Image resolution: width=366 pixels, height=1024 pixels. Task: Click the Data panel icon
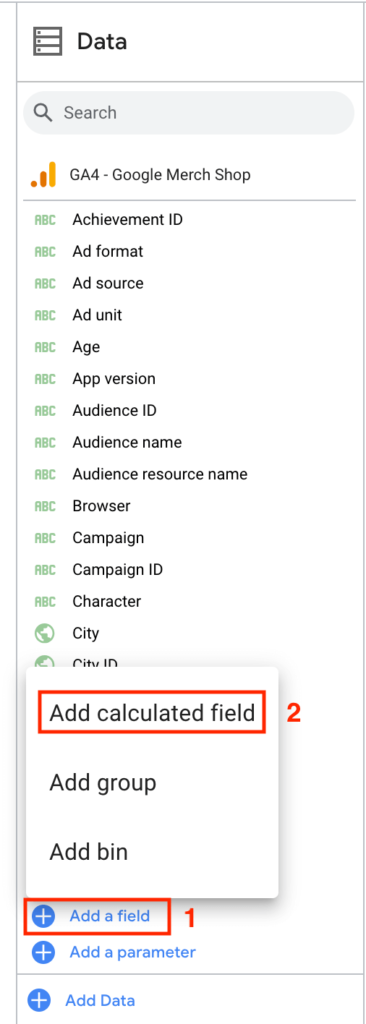(x=48, y=42)
